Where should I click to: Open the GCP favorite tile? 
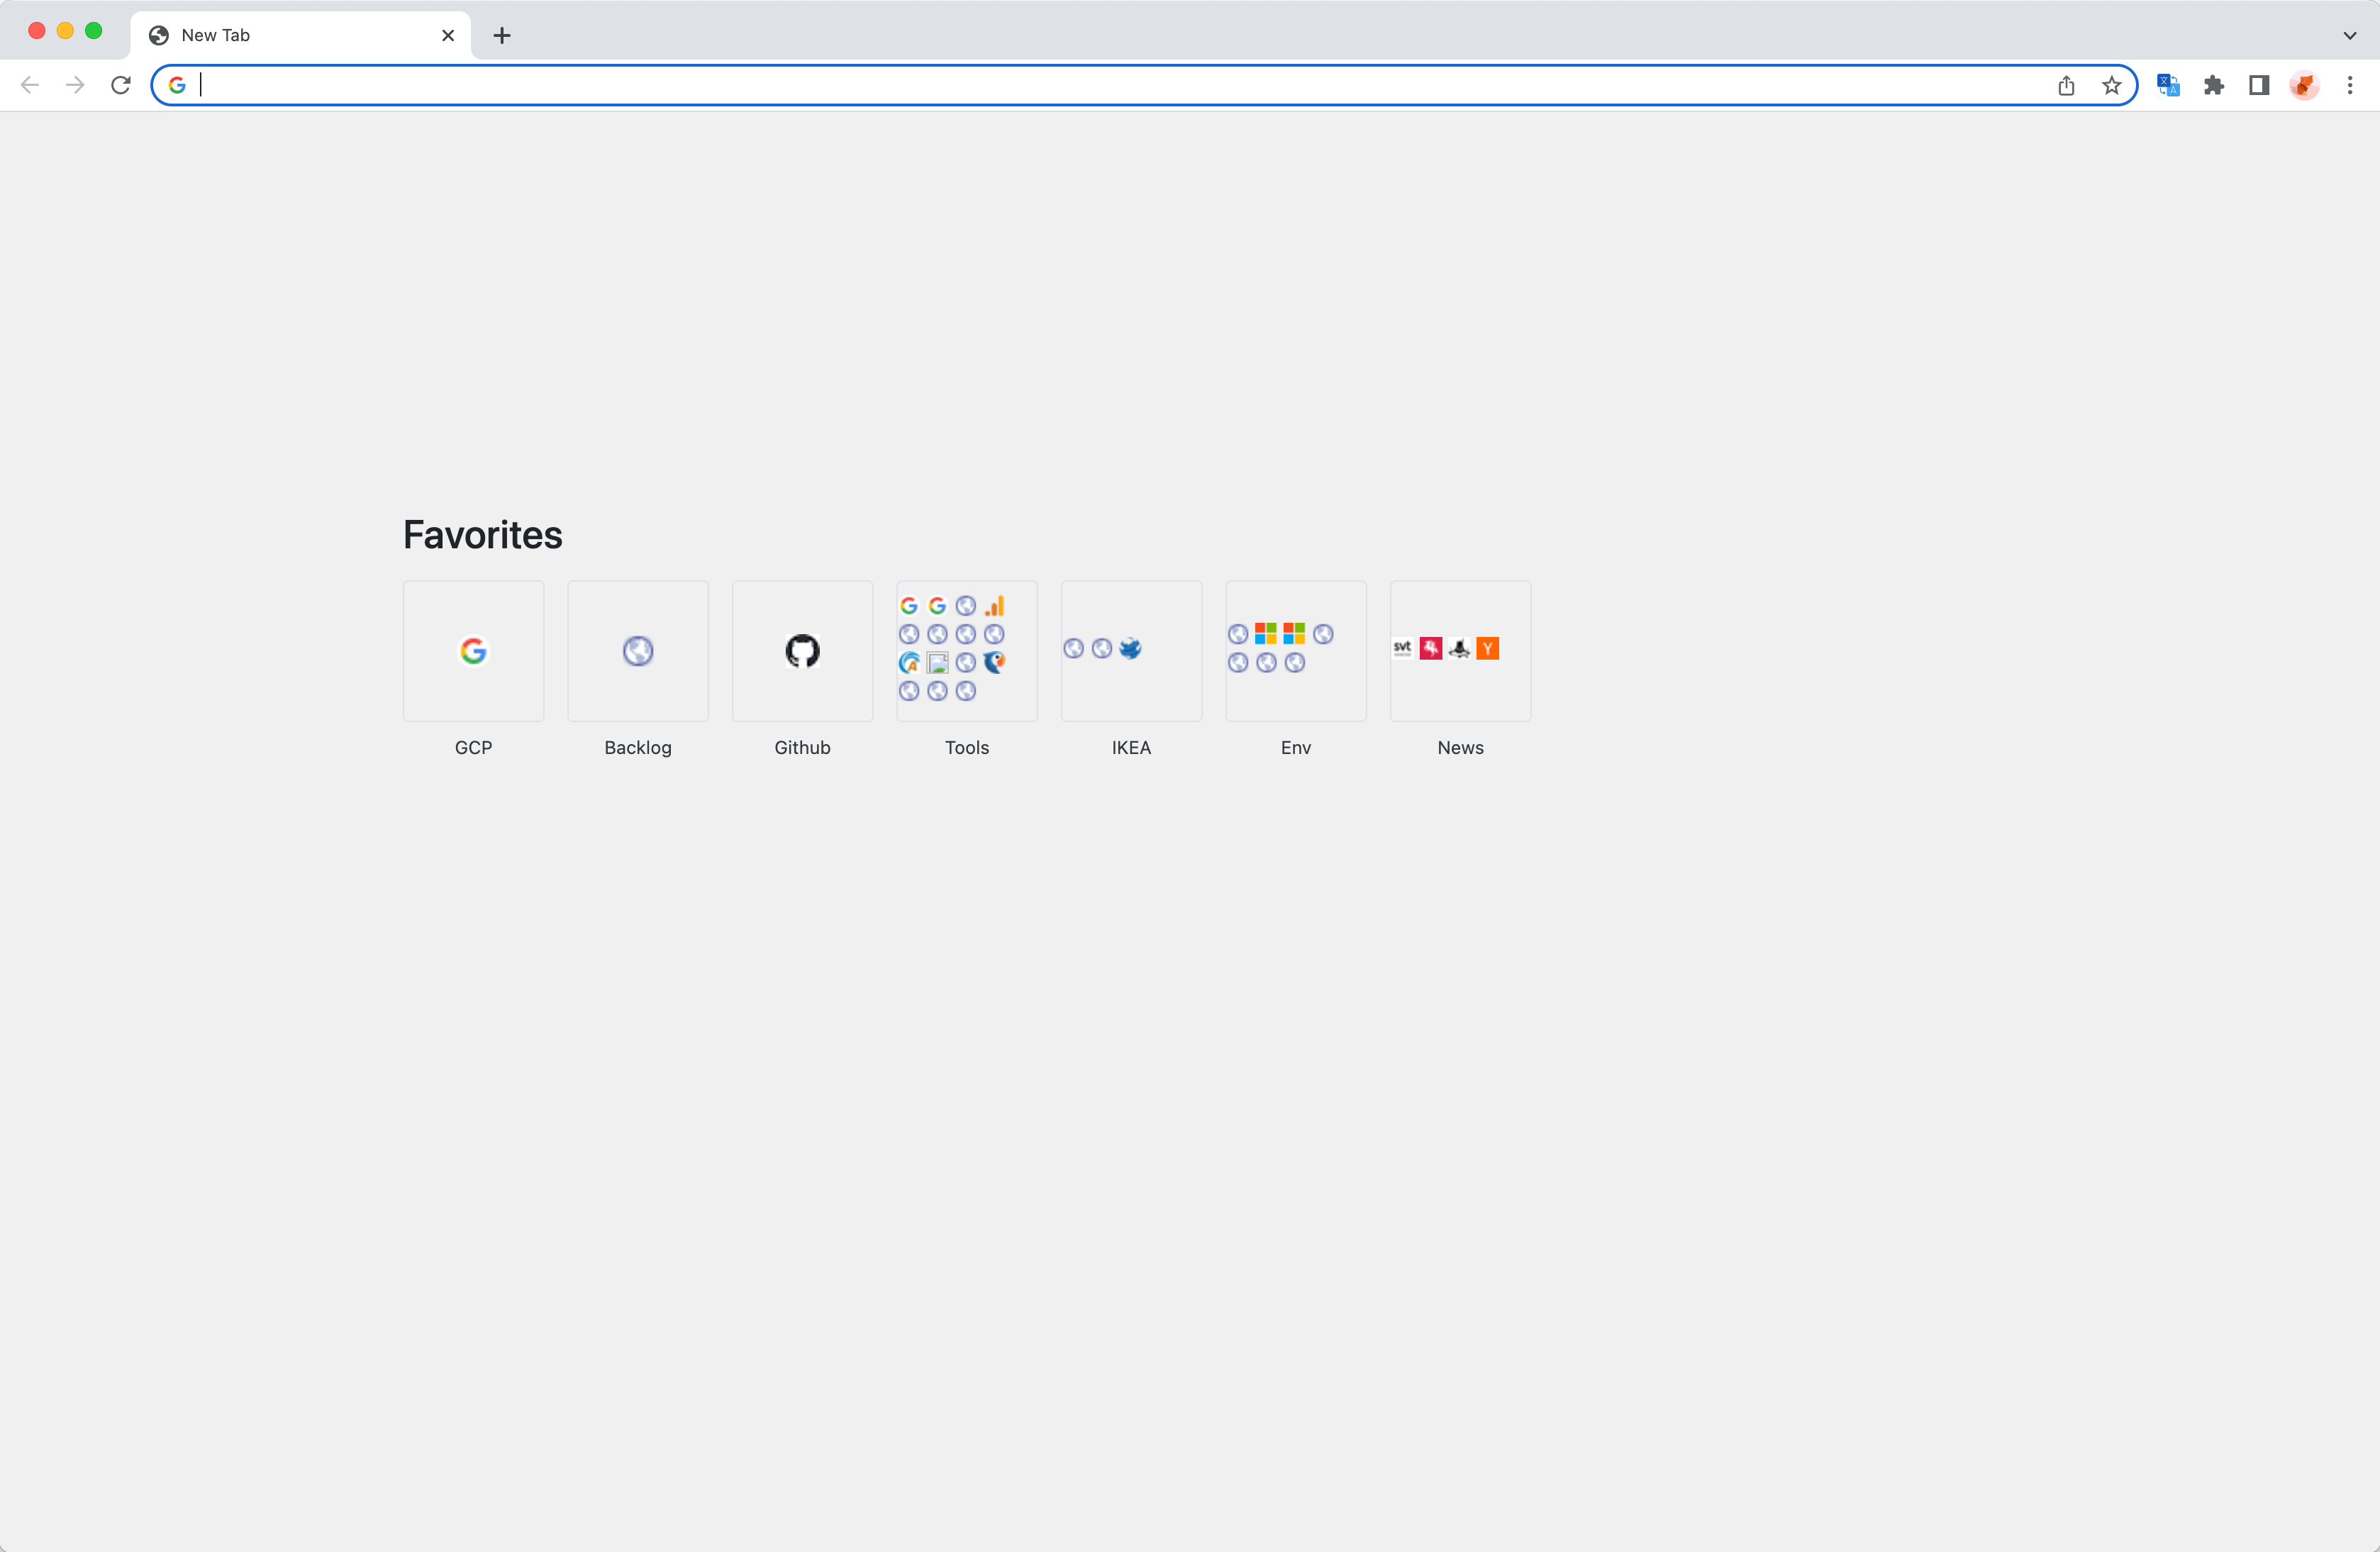tap(473, 651)
